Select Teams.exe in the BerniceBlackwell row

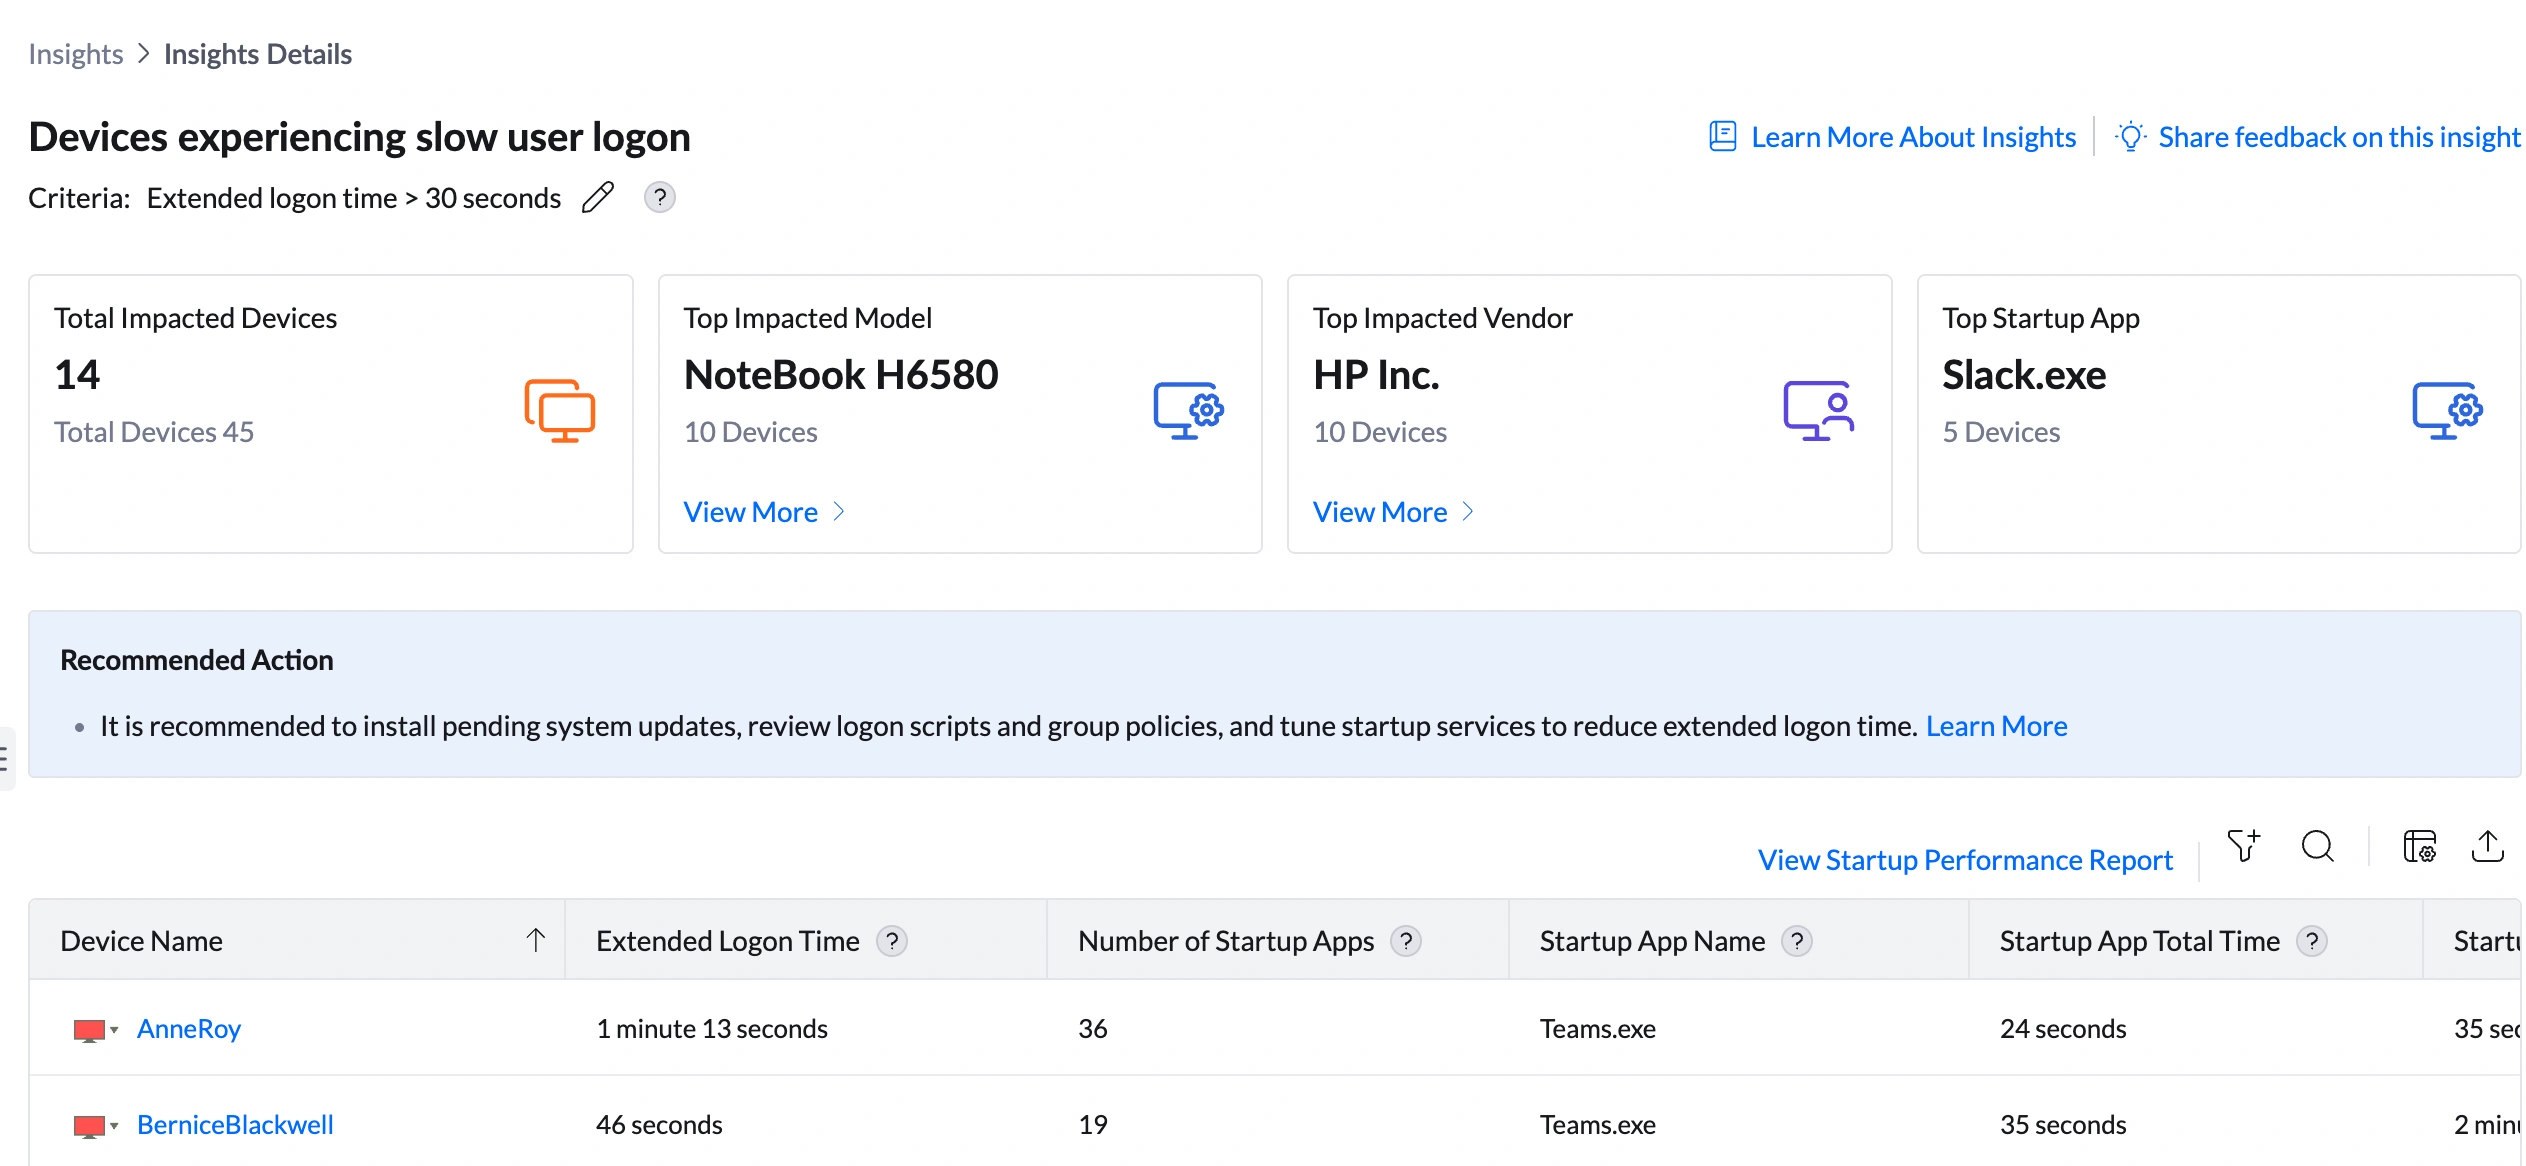pos(1597,1125)
